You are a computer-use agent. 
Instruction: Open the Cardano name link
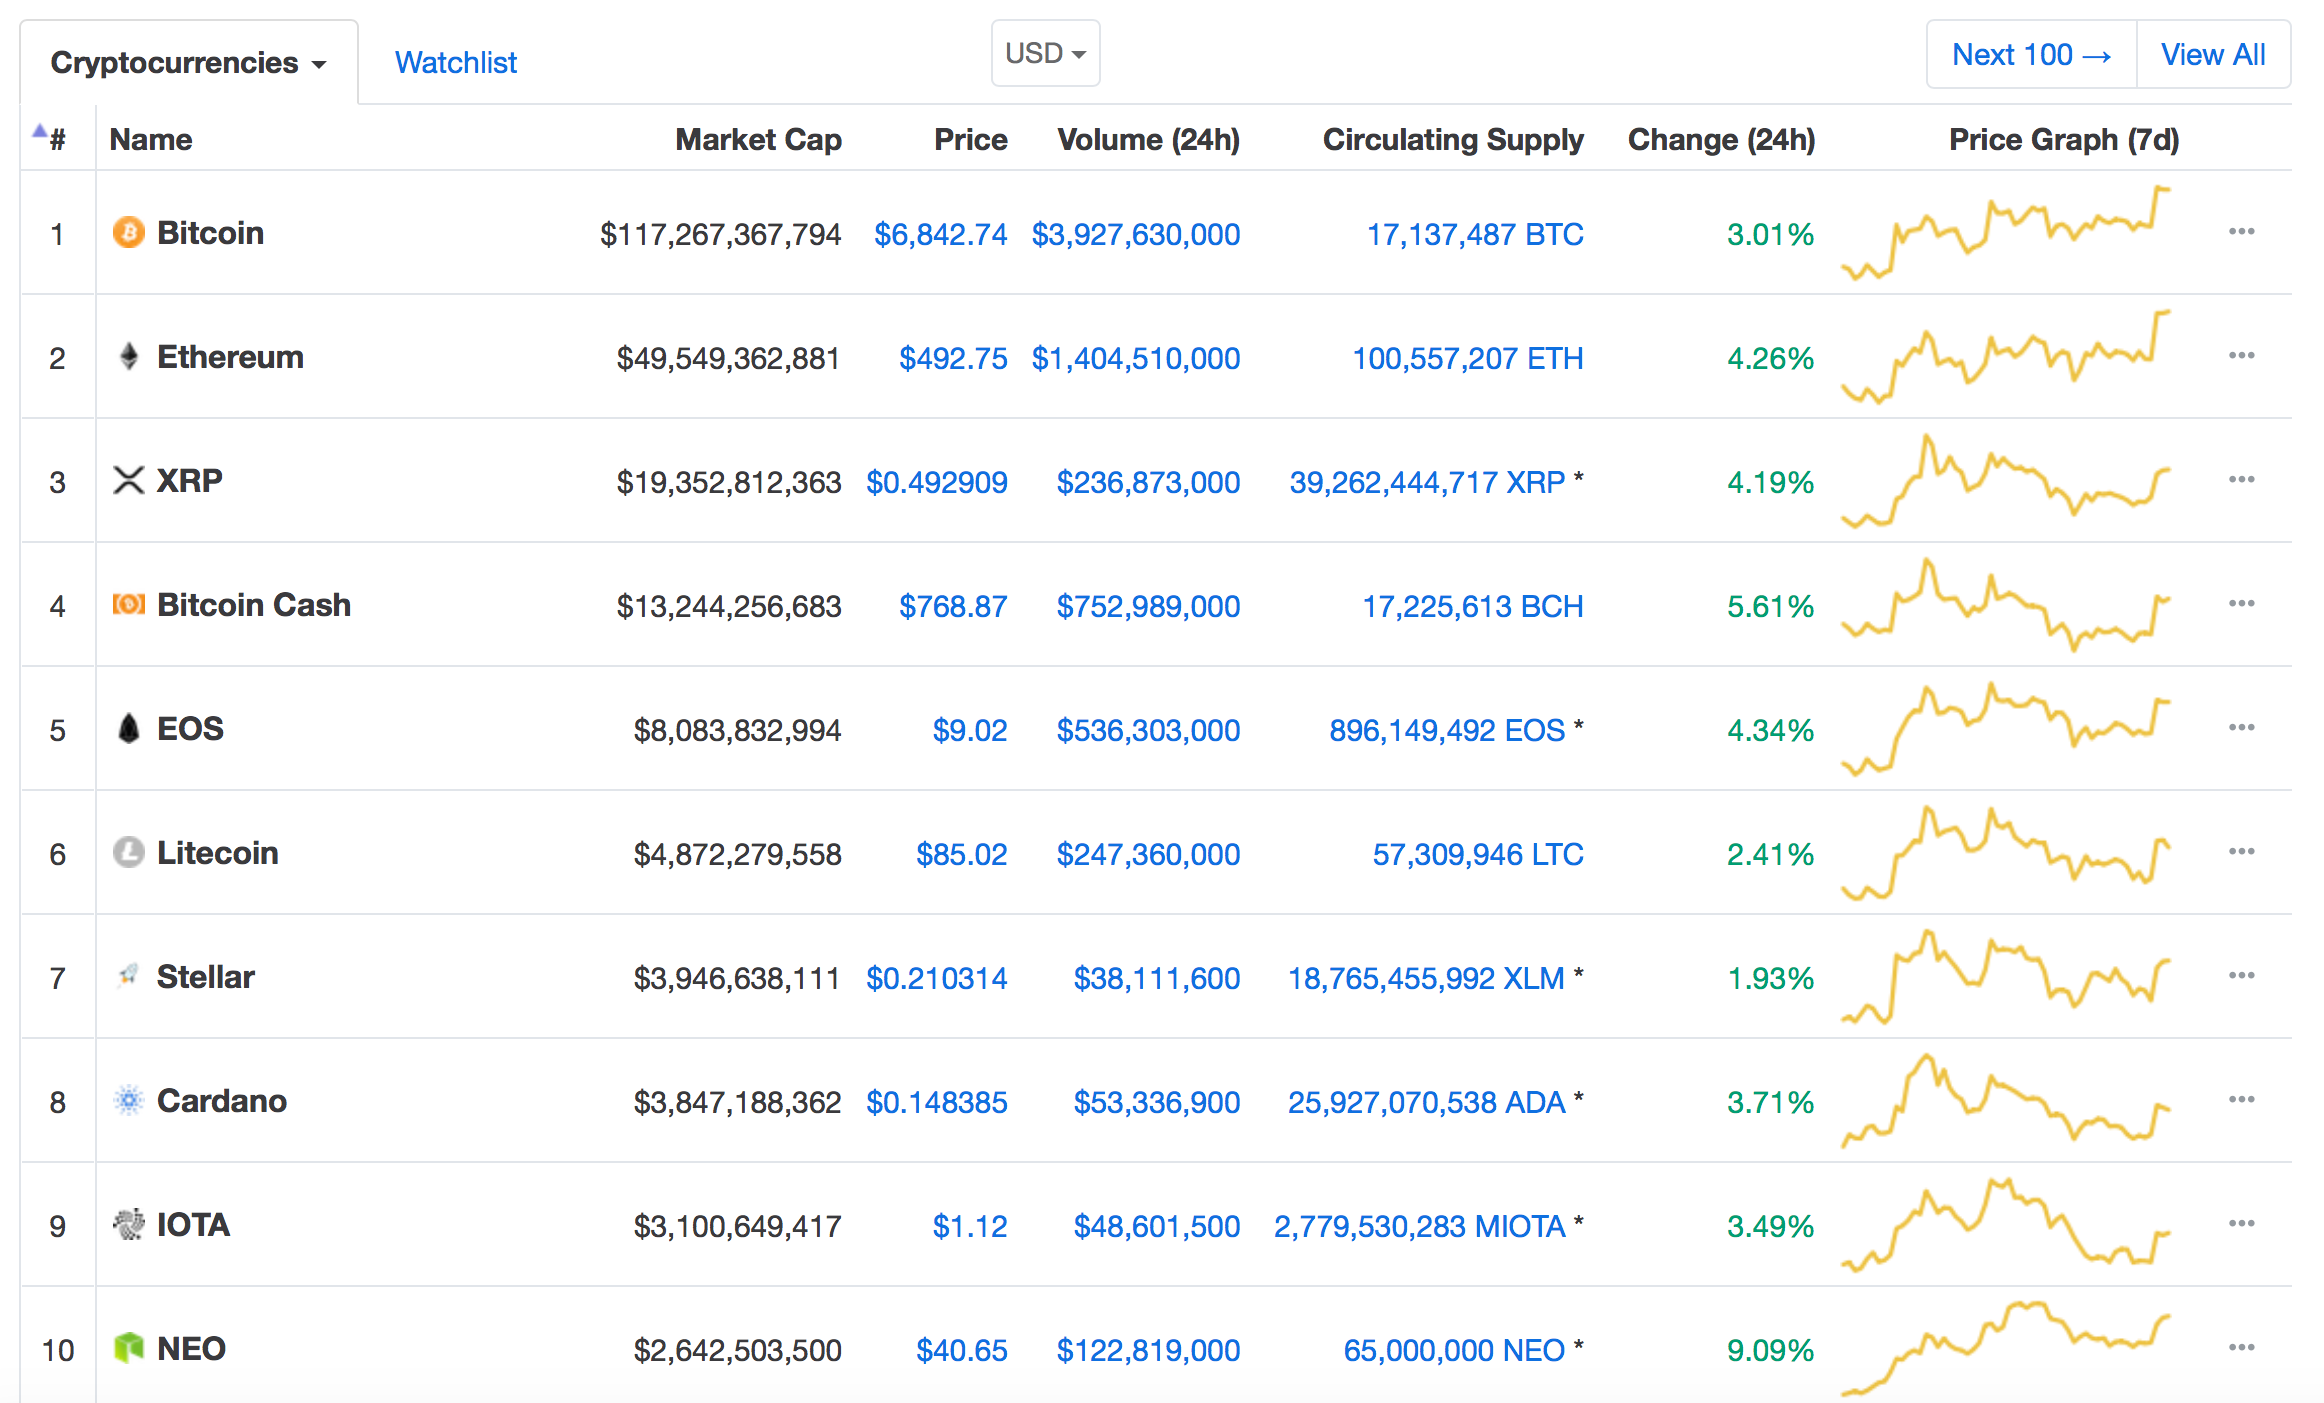[x=222, y=1100]
